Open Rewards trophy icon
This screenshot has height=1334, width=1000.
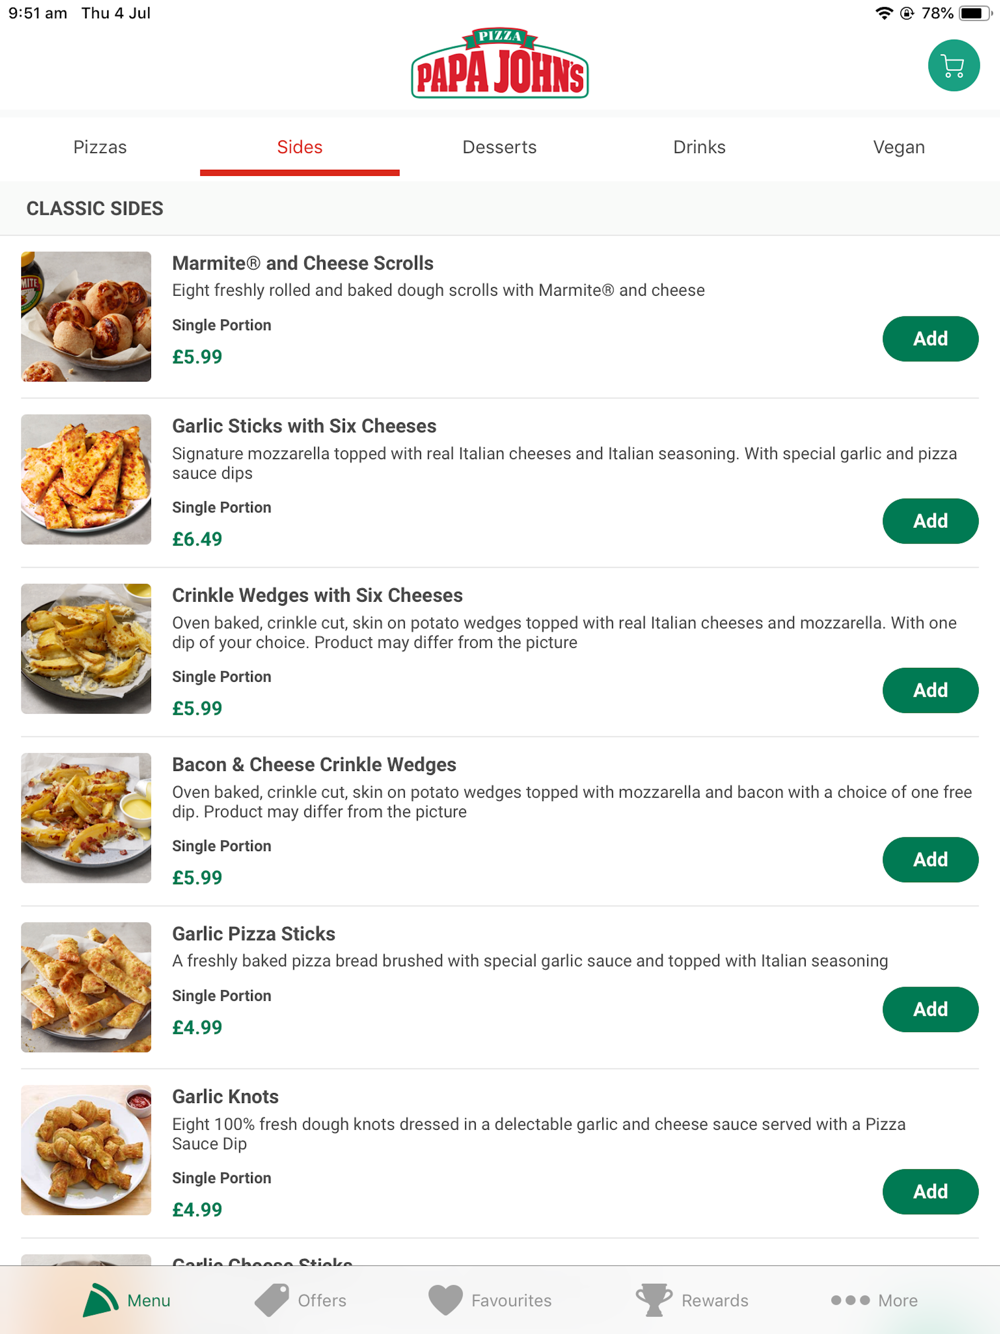click(x=654, y=1300)
